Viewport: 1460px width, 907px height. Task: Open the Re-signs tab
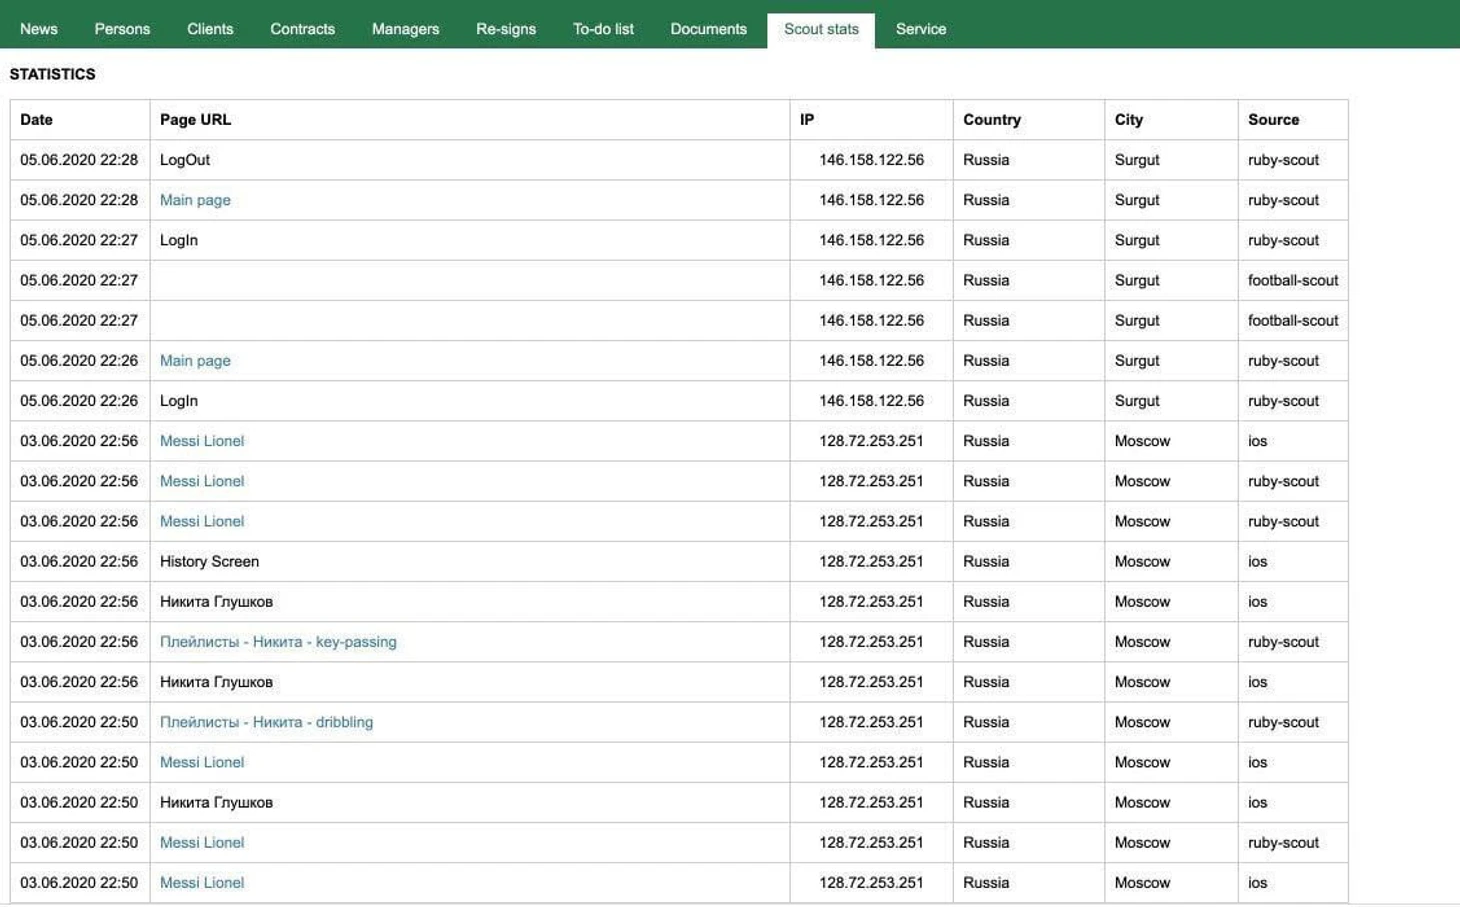click(505, 29)
